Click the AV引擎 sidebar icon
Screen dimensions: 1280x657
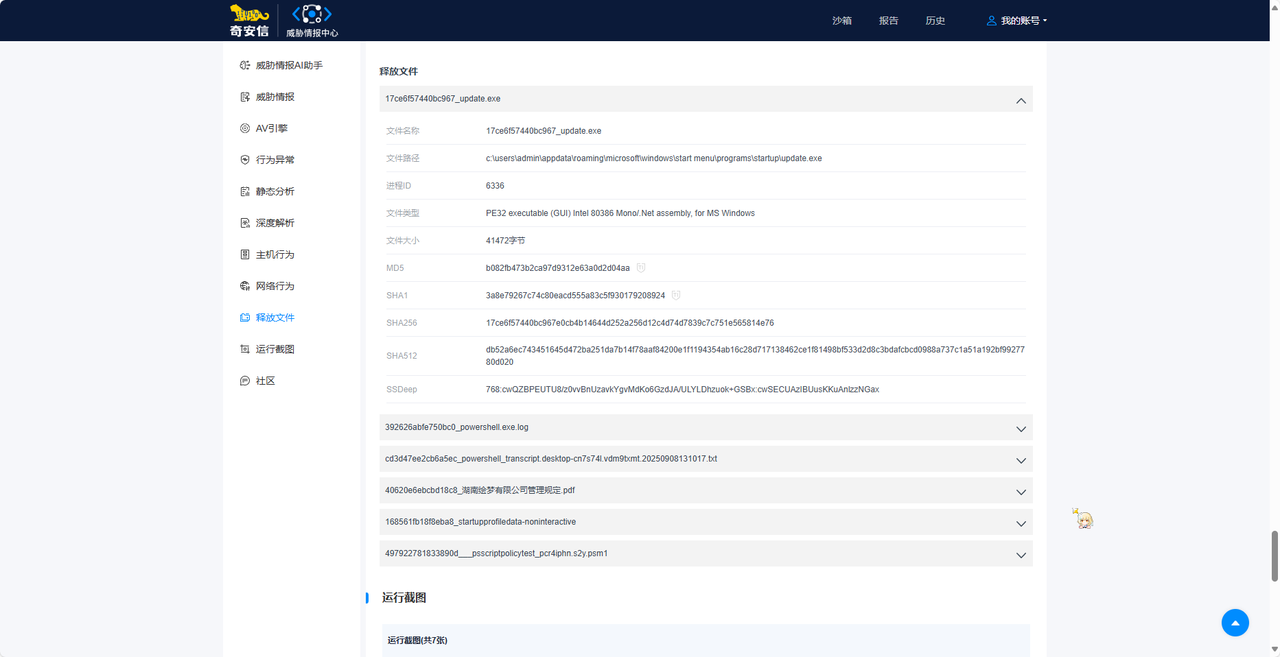[245, 129]
